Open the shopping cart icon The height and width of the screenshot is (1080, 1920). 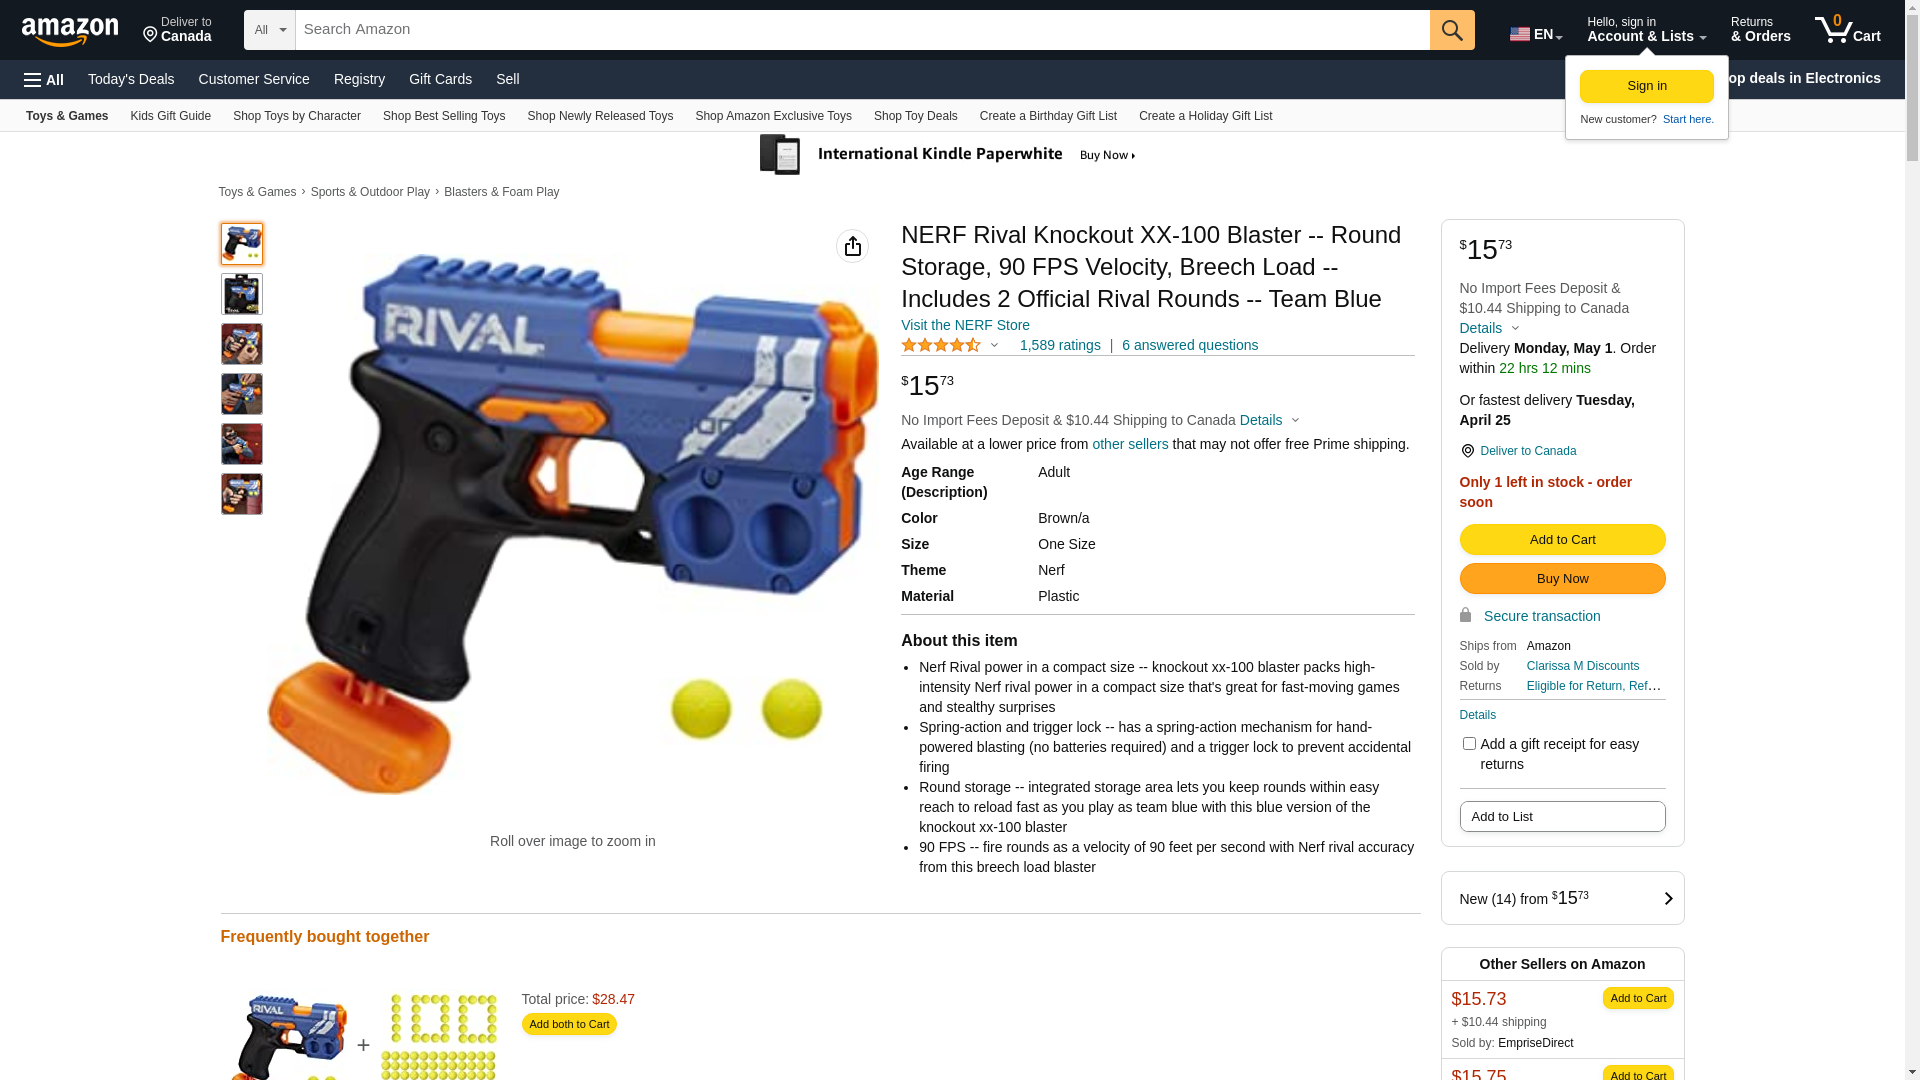[x=1847, y=30]
